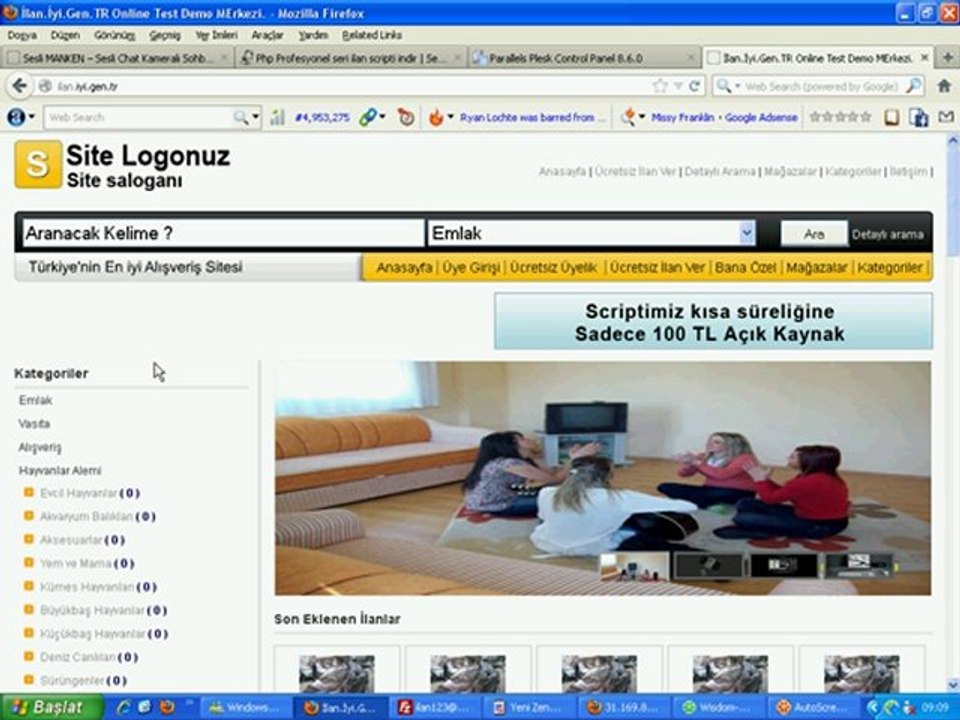Open the Emlak category dropdown
This screenshot has height=720, width=960.
click(x=746, y=233)
